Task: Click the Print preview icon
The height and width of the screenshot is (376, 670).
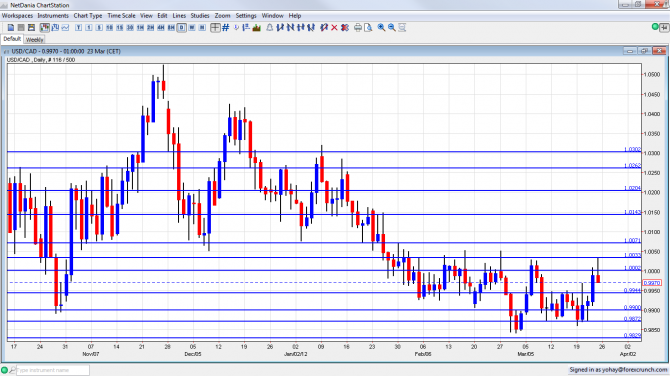Action: tap(368, 28)
